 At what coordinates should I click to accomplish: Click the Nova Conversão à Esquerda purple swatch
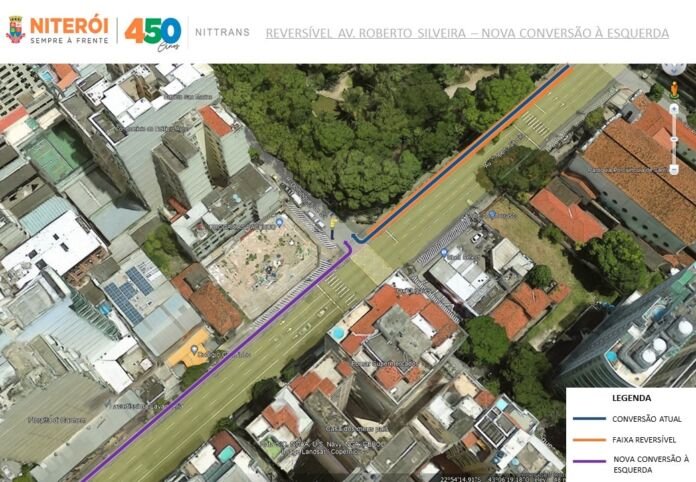tap(590, 462)
